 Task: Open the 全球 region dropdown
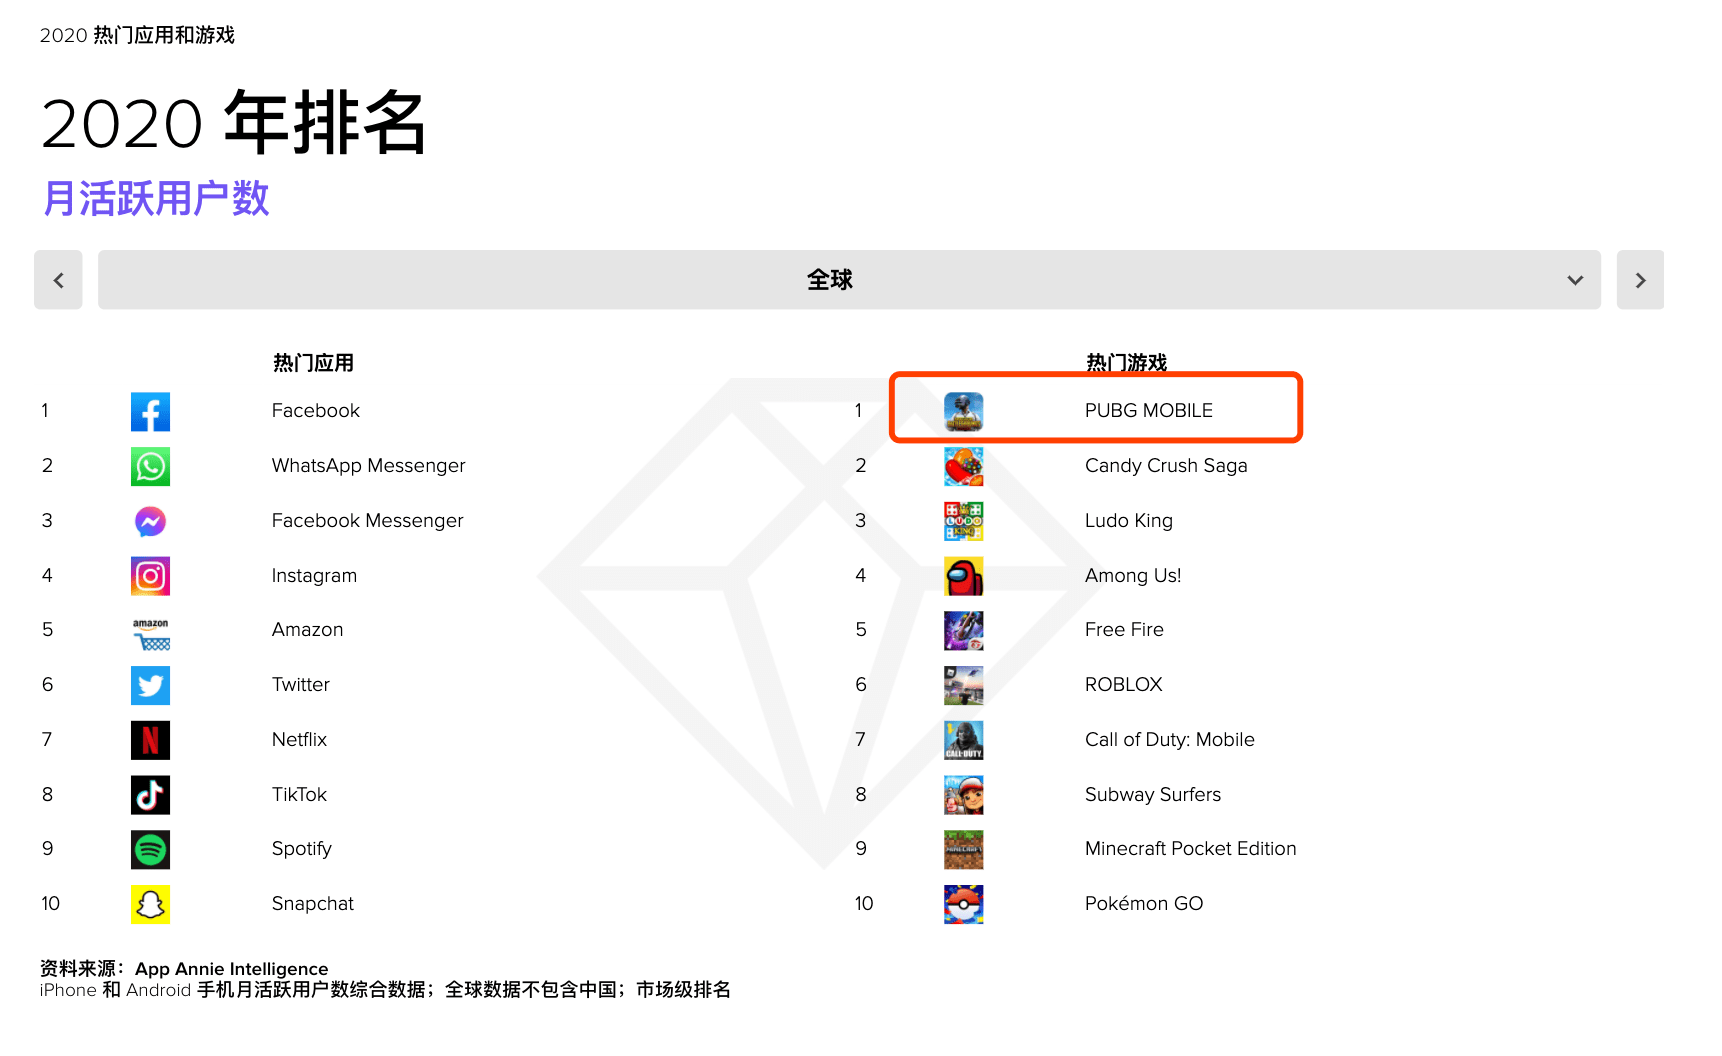pos(849,280)
